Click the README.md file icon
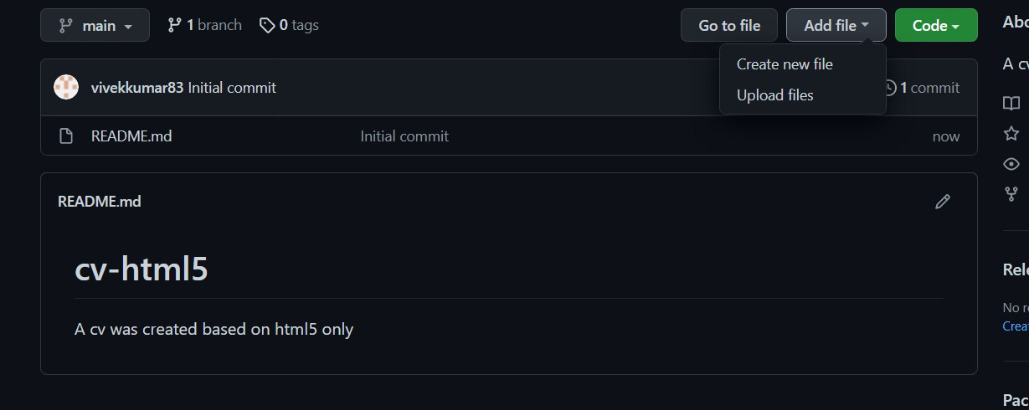This screenshot has width=1029, height=410. [x=66, y=136]
